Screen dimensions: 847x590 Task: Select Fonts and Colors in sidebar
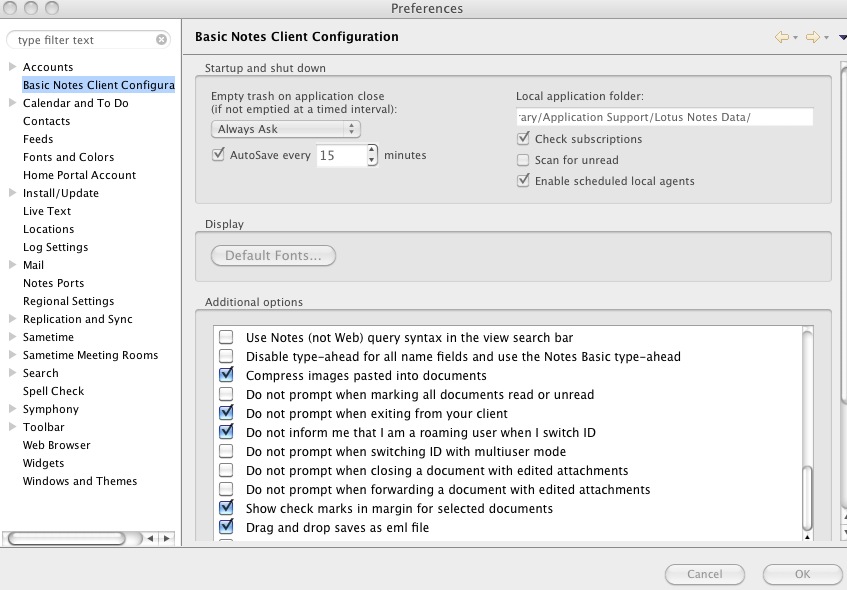68,157
